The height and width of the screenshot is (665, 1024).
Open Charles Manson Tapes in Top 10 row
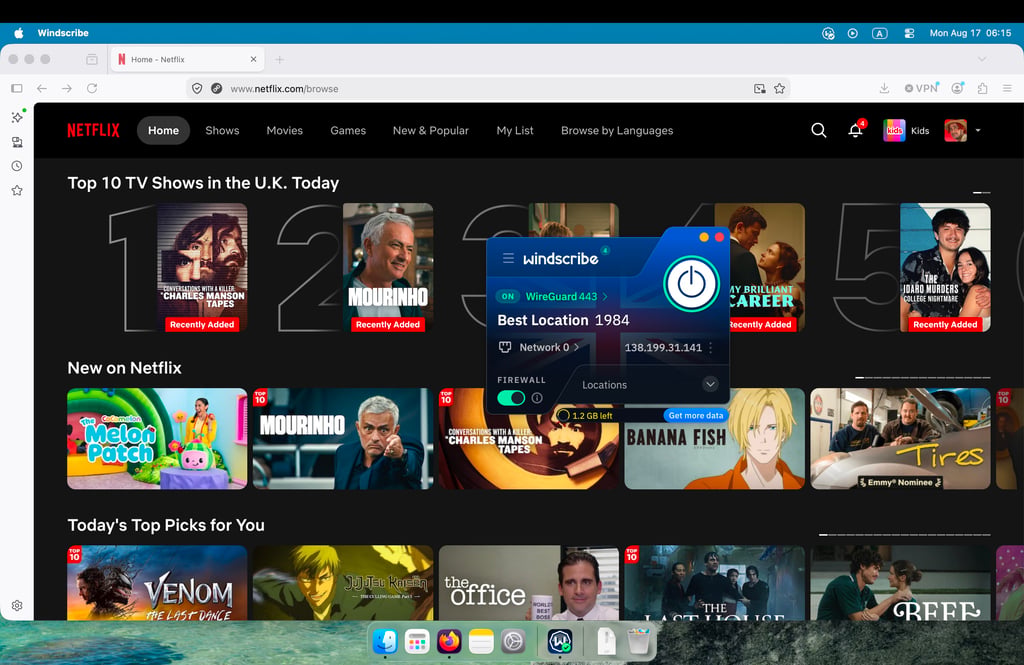point(202,267)
